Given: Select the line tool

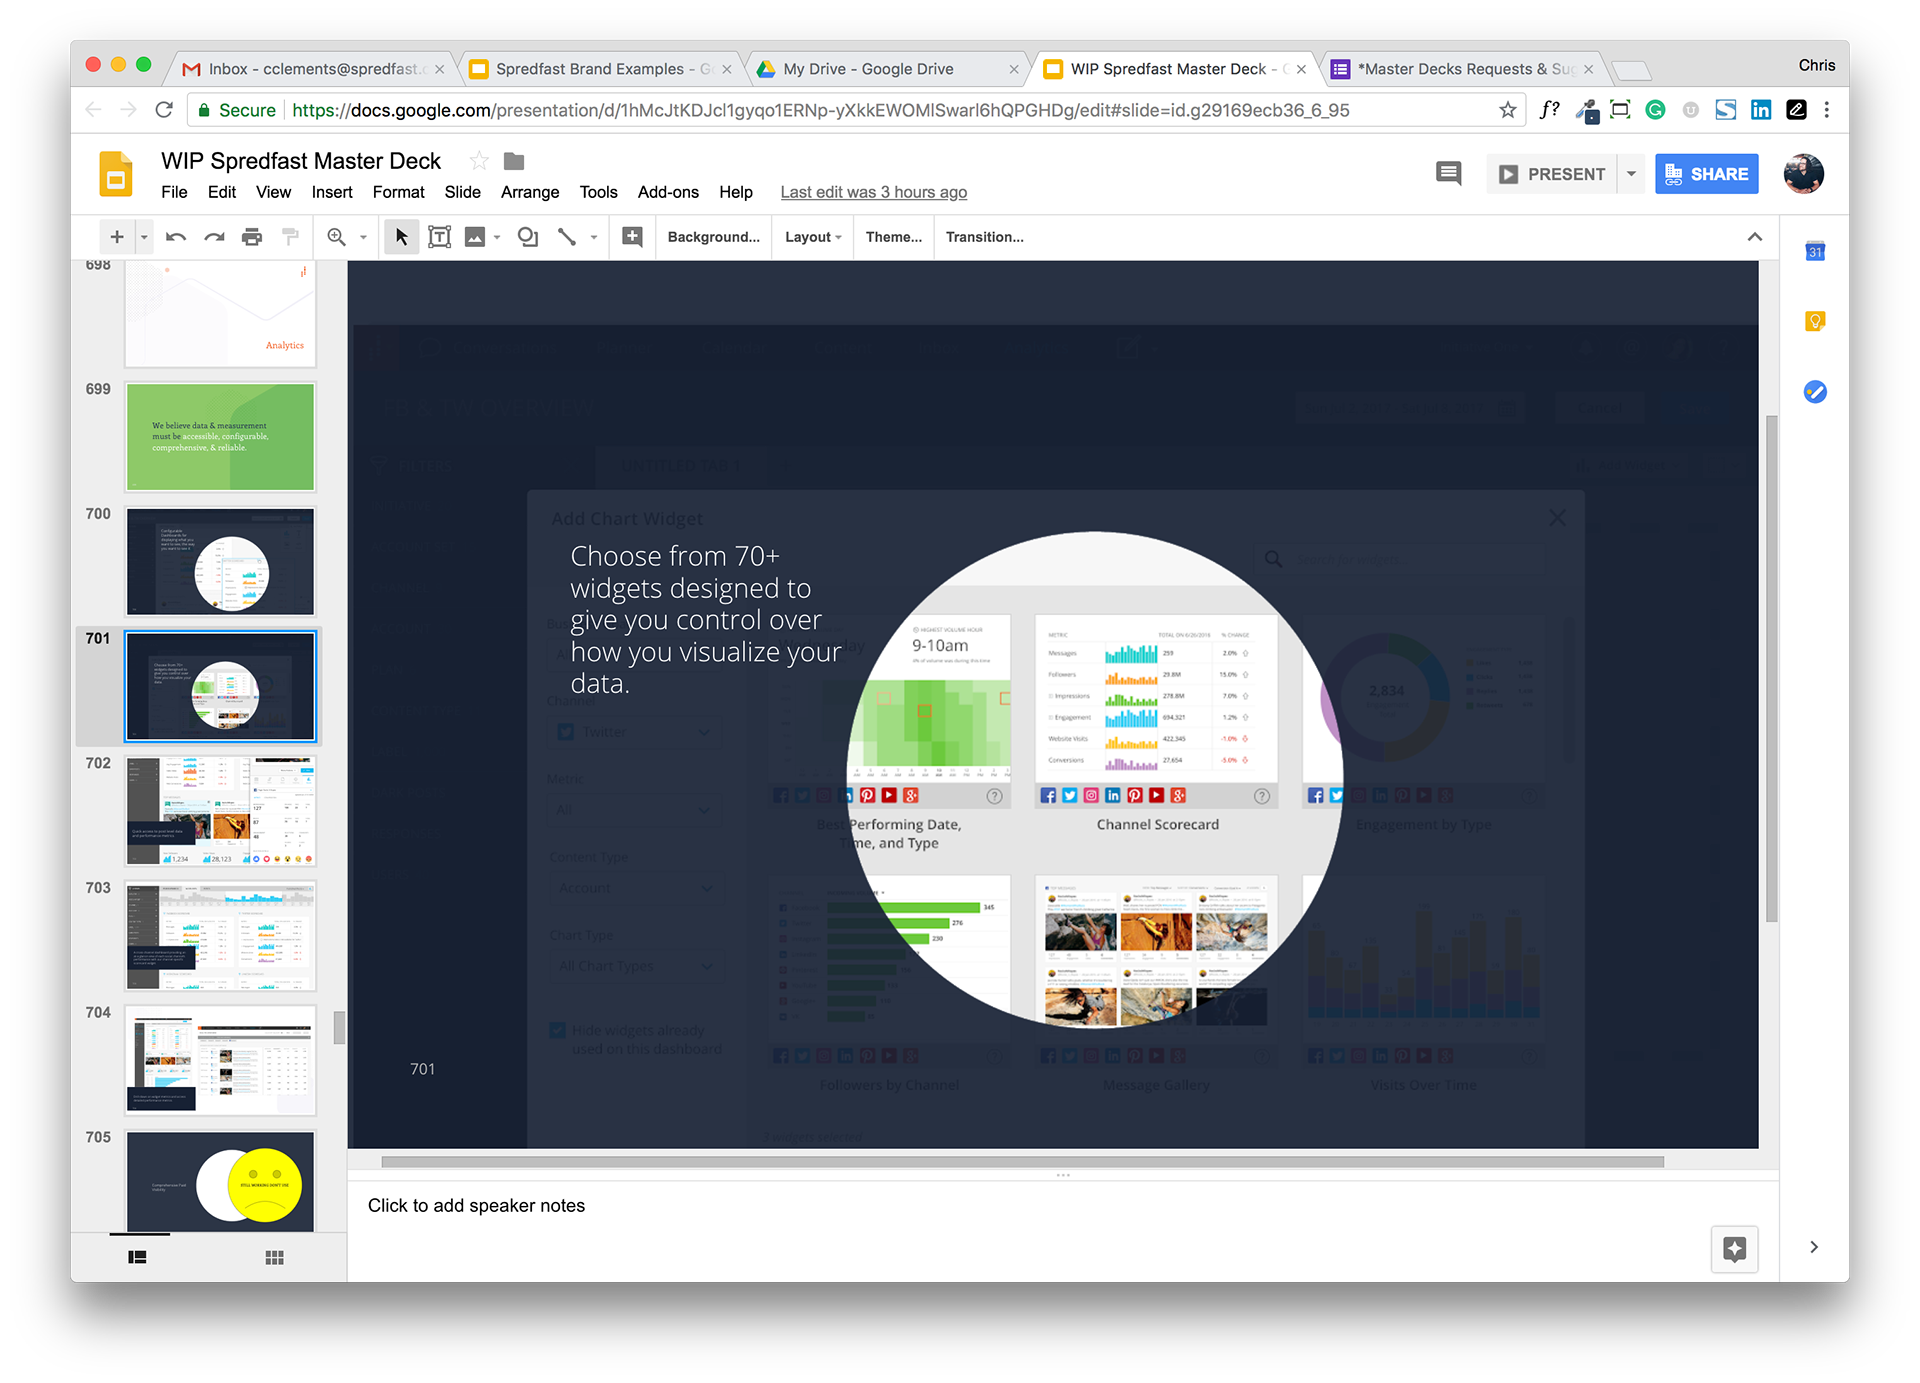Looking at the screenshot, I should 567,237.
